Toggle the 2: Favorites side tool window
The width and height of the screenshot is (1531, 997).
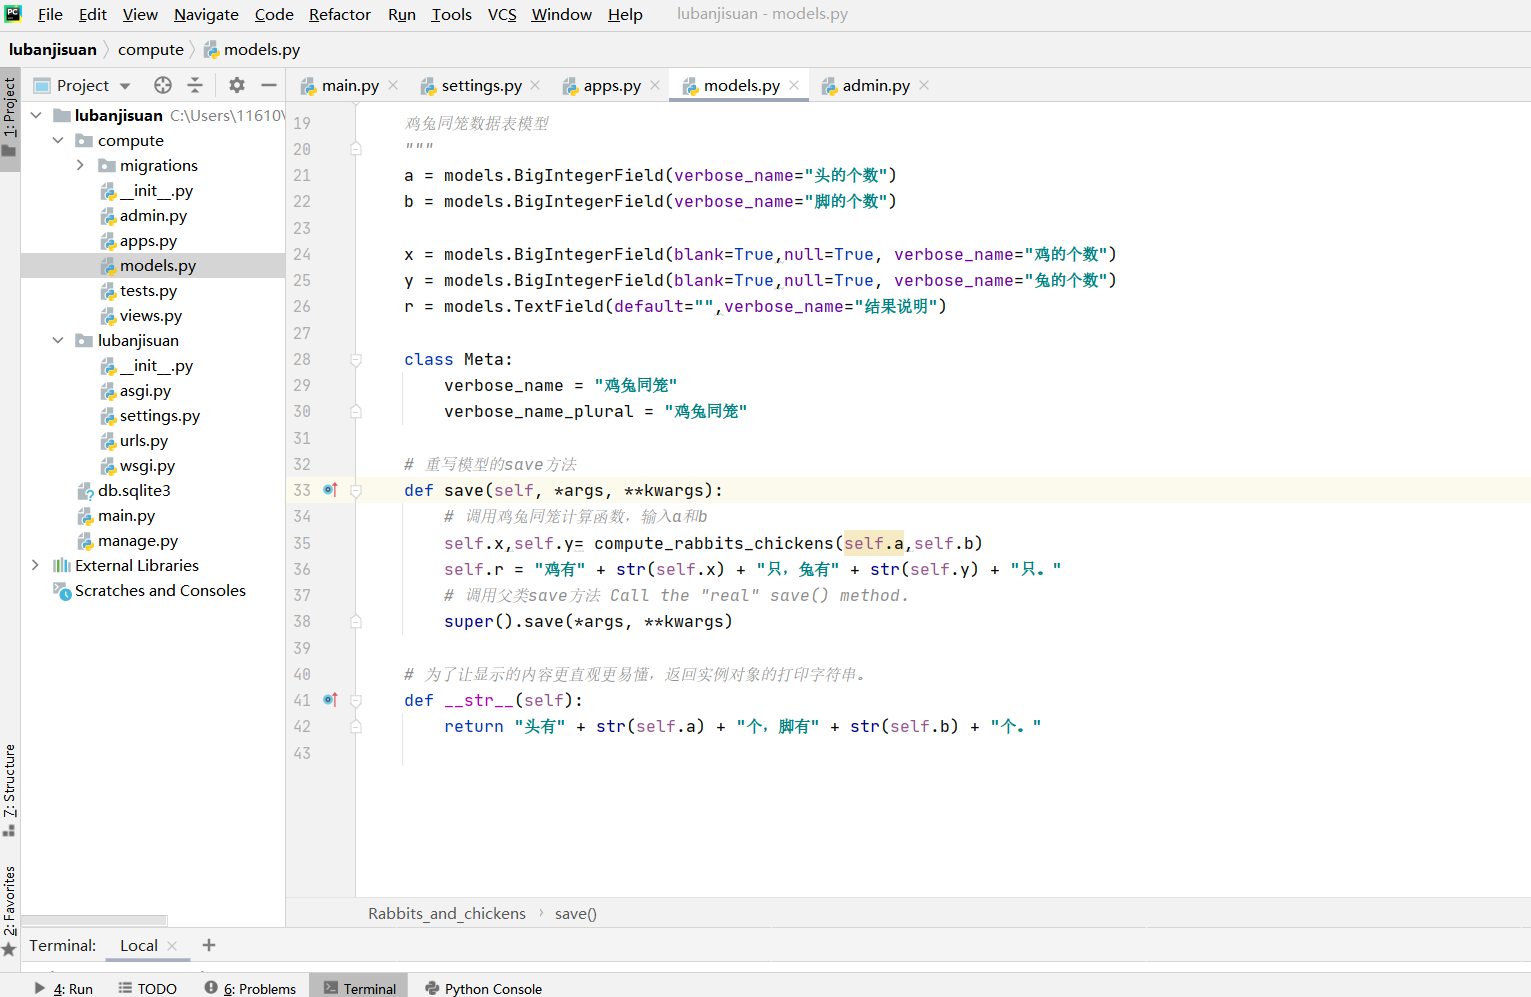pyautogui.click(x=10, y=909)
